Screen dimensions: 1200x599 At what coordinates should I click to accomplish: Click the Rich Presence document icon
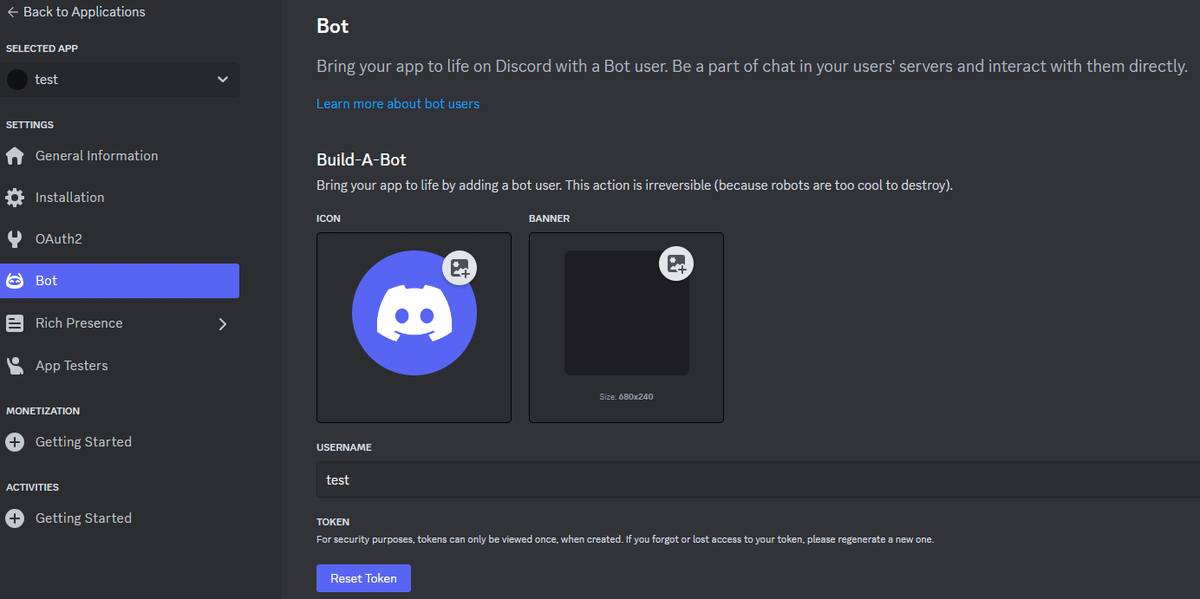point(15,324)
